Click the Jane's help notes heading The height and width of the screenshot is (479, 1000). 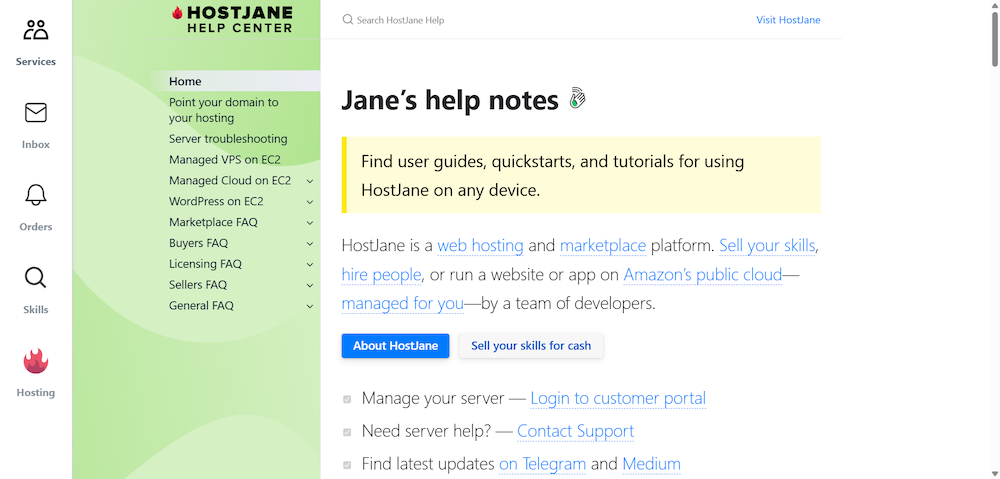[x=450, y=100]
